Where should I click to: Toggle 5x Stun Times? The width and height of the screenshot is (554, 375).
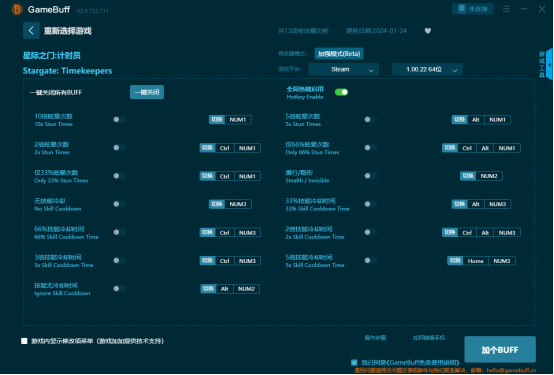[371, 119]
